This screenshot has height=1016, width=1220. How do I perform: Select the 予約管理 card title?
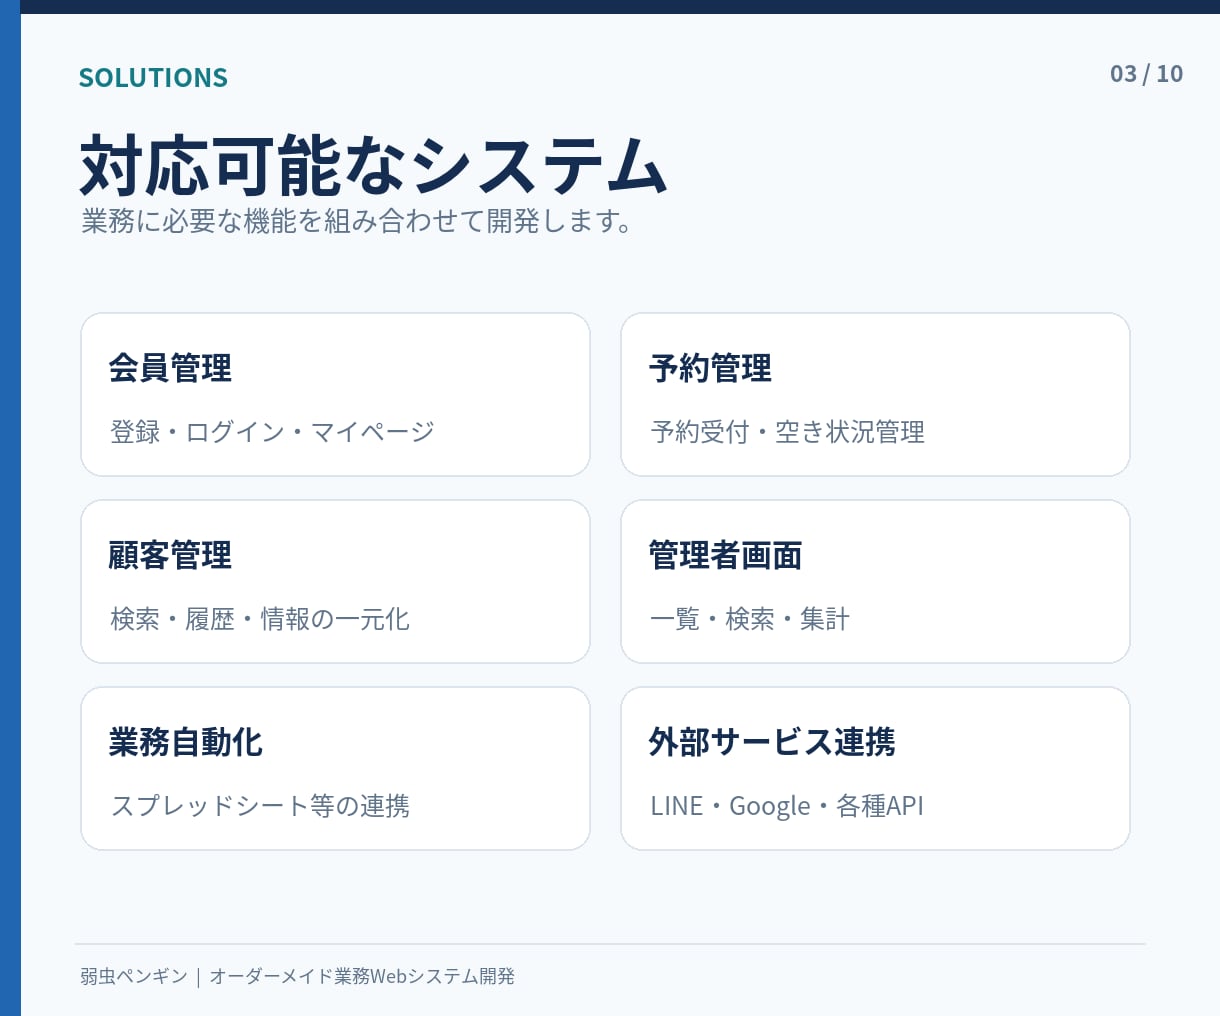[x=710, y=368]
